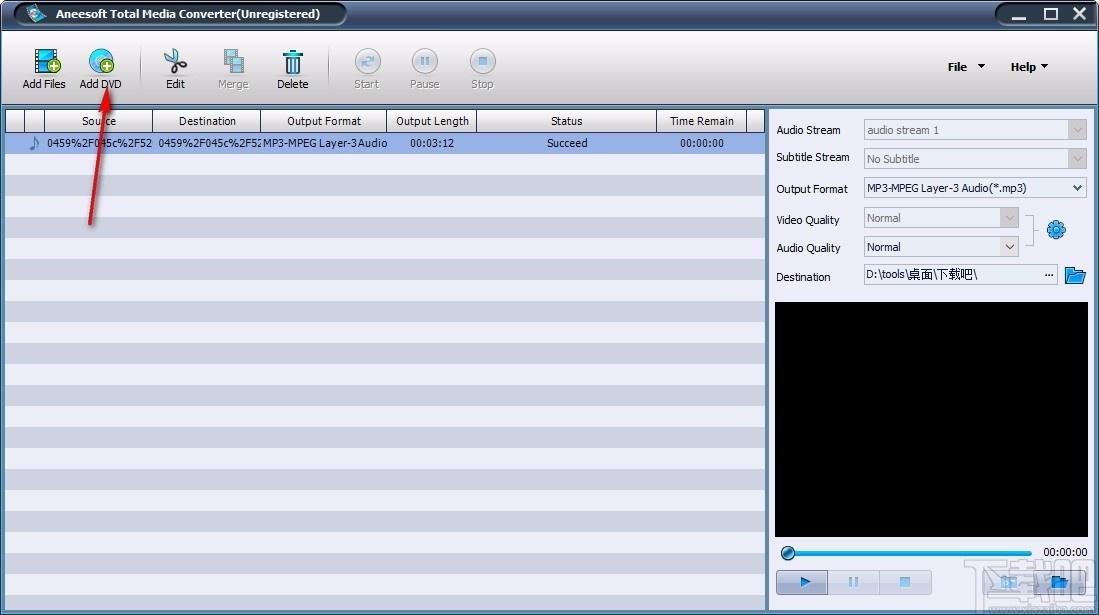Maximize the Aneesoft window

(x=1051, y=14)
